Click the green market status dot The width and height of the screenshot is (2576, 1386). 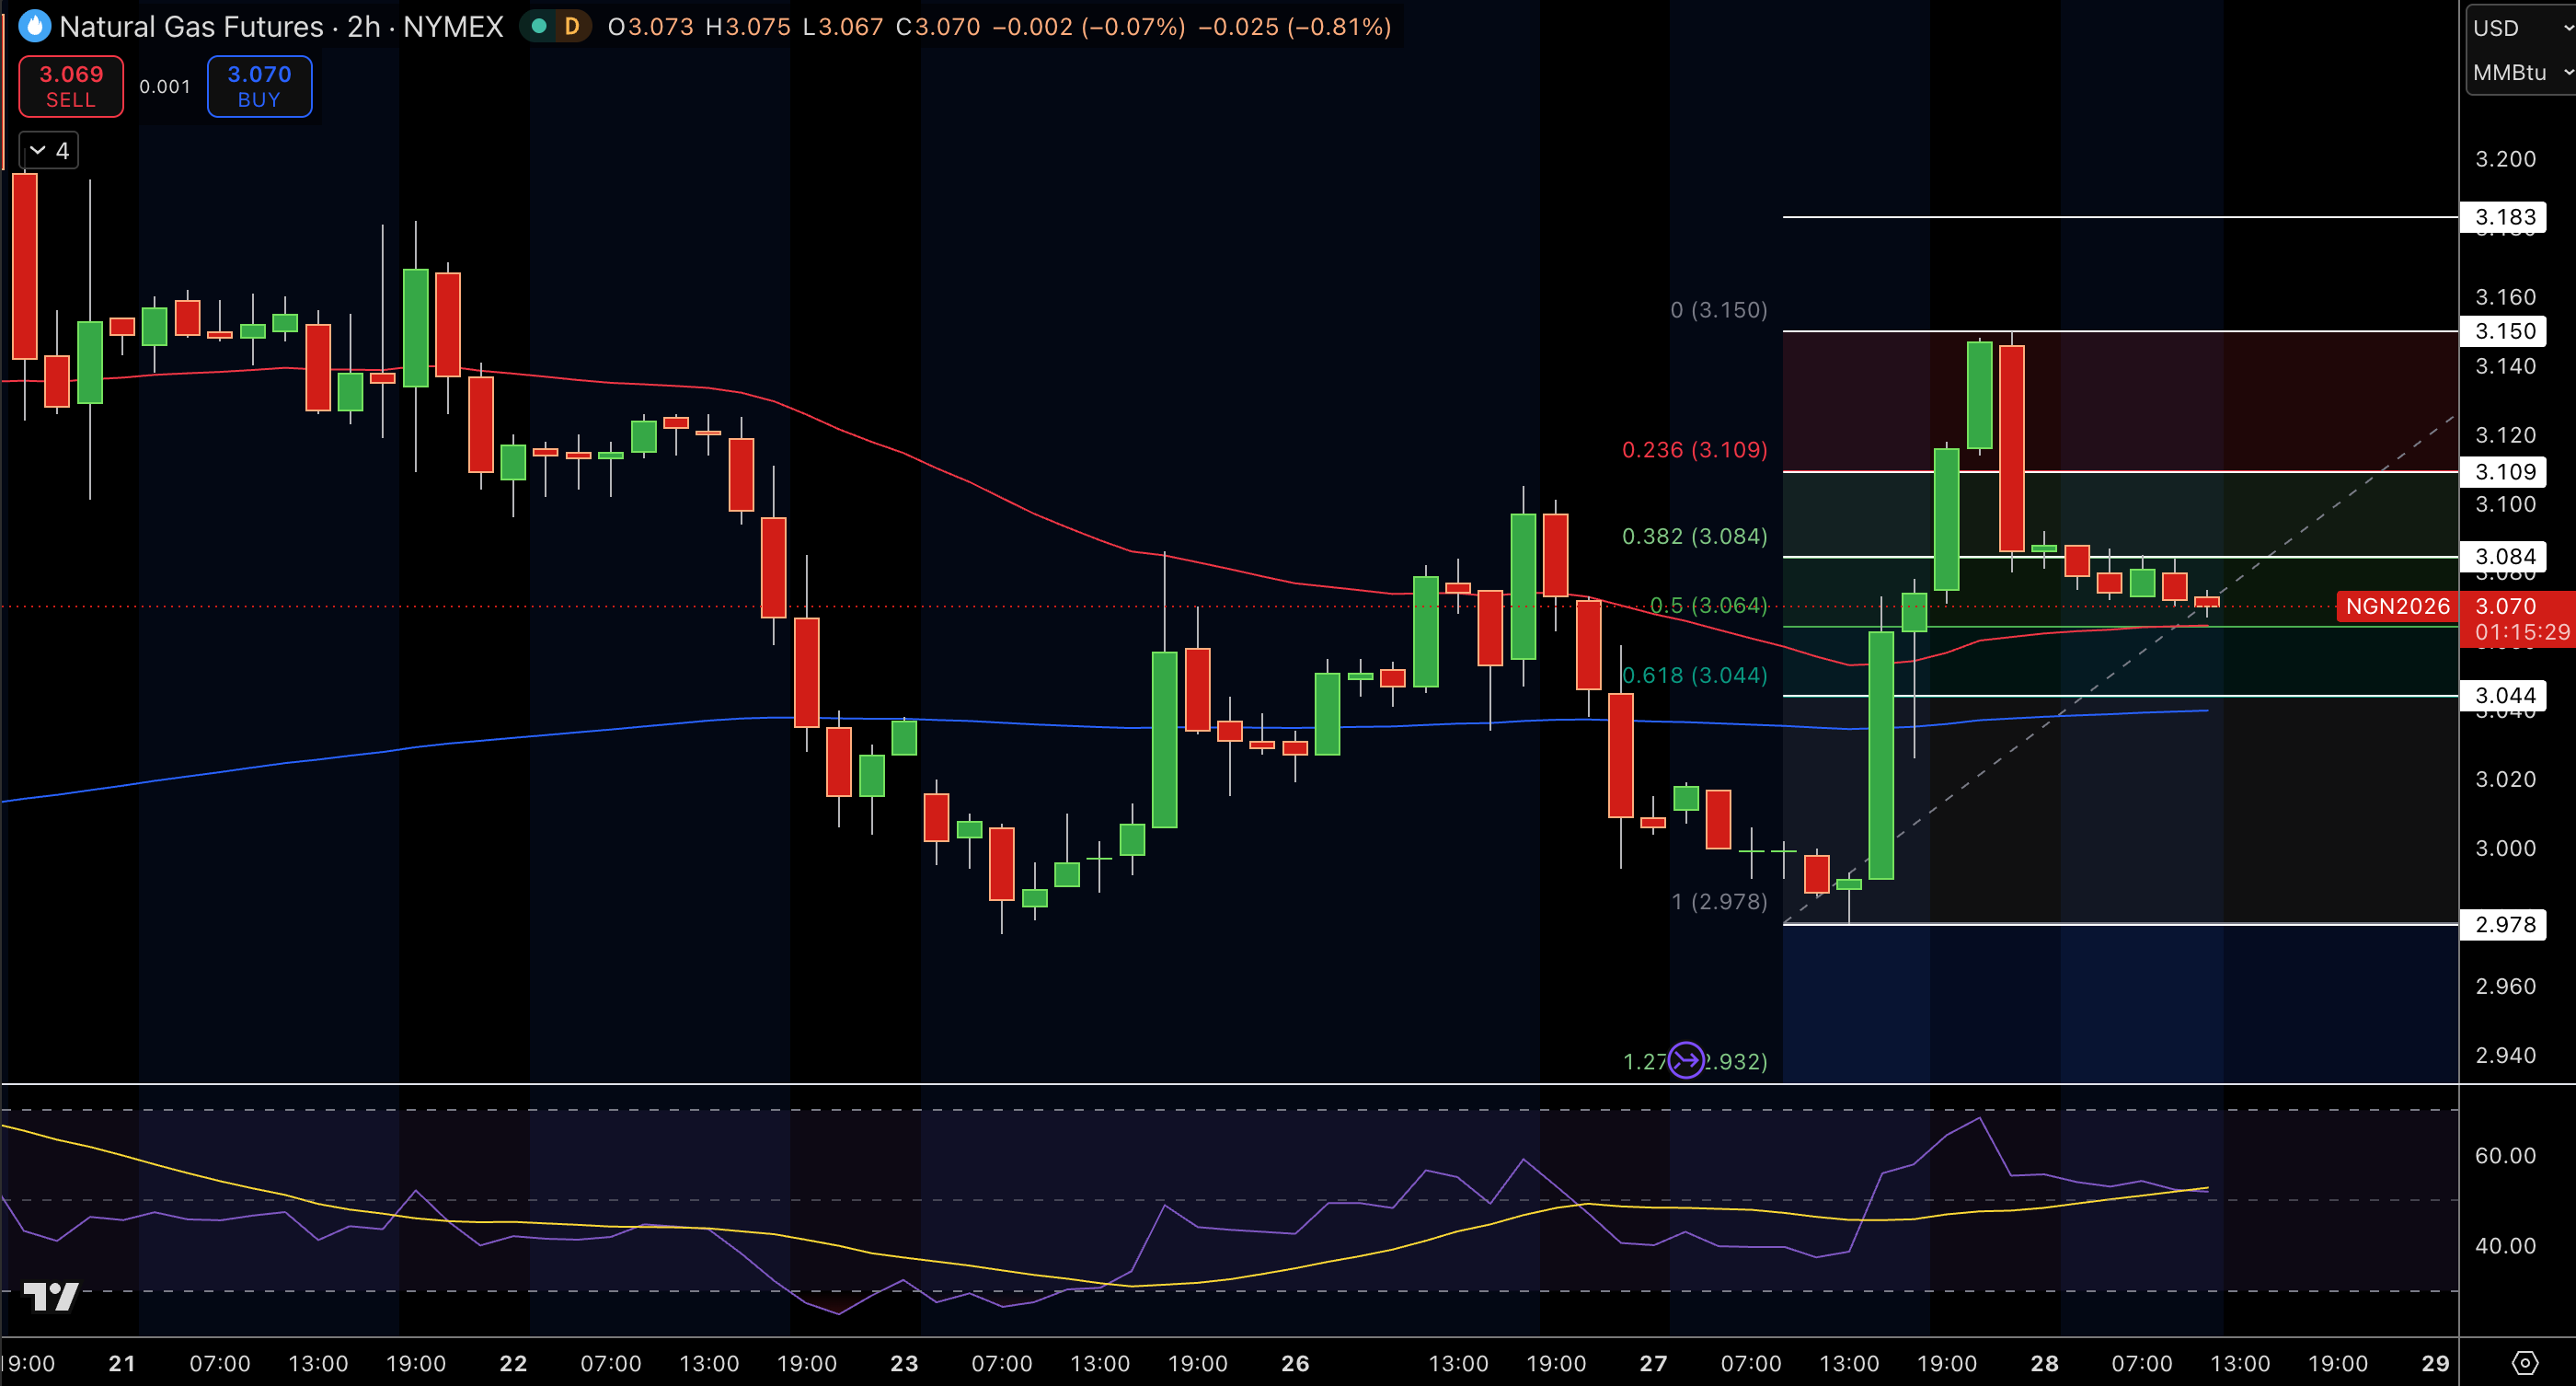[539, 26]
